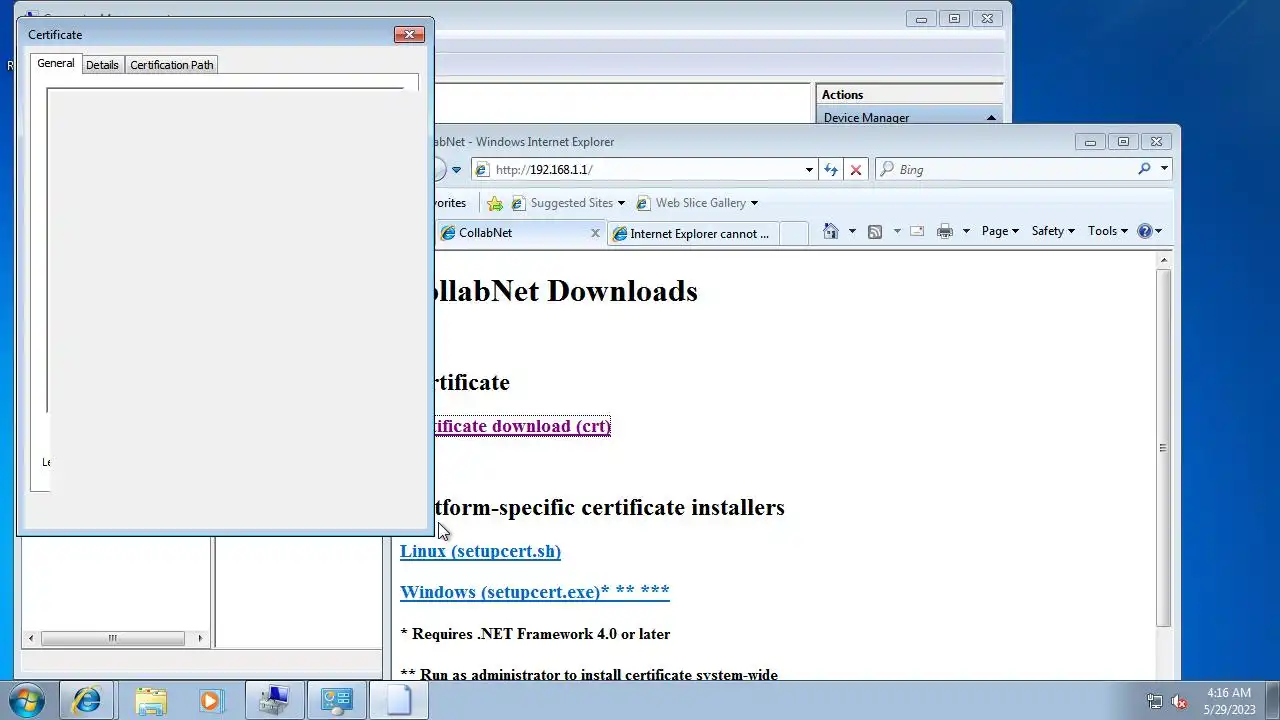The width and height of the screenshot is (1280, 720).
Task: Click the network tray icon
Action: pos(1155,702)
